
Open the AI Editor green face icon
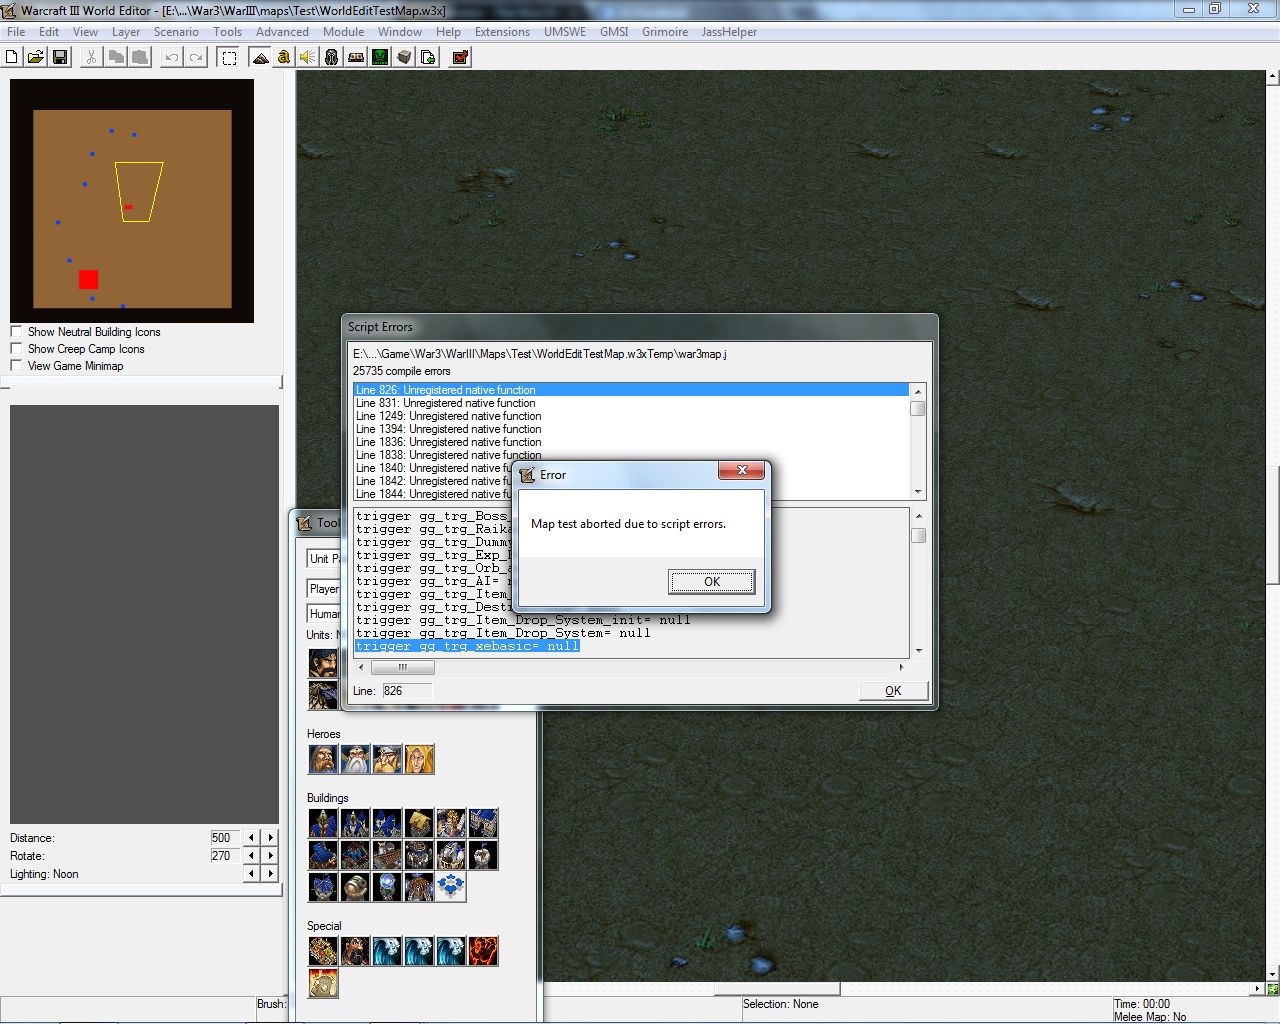click(380, 57)
